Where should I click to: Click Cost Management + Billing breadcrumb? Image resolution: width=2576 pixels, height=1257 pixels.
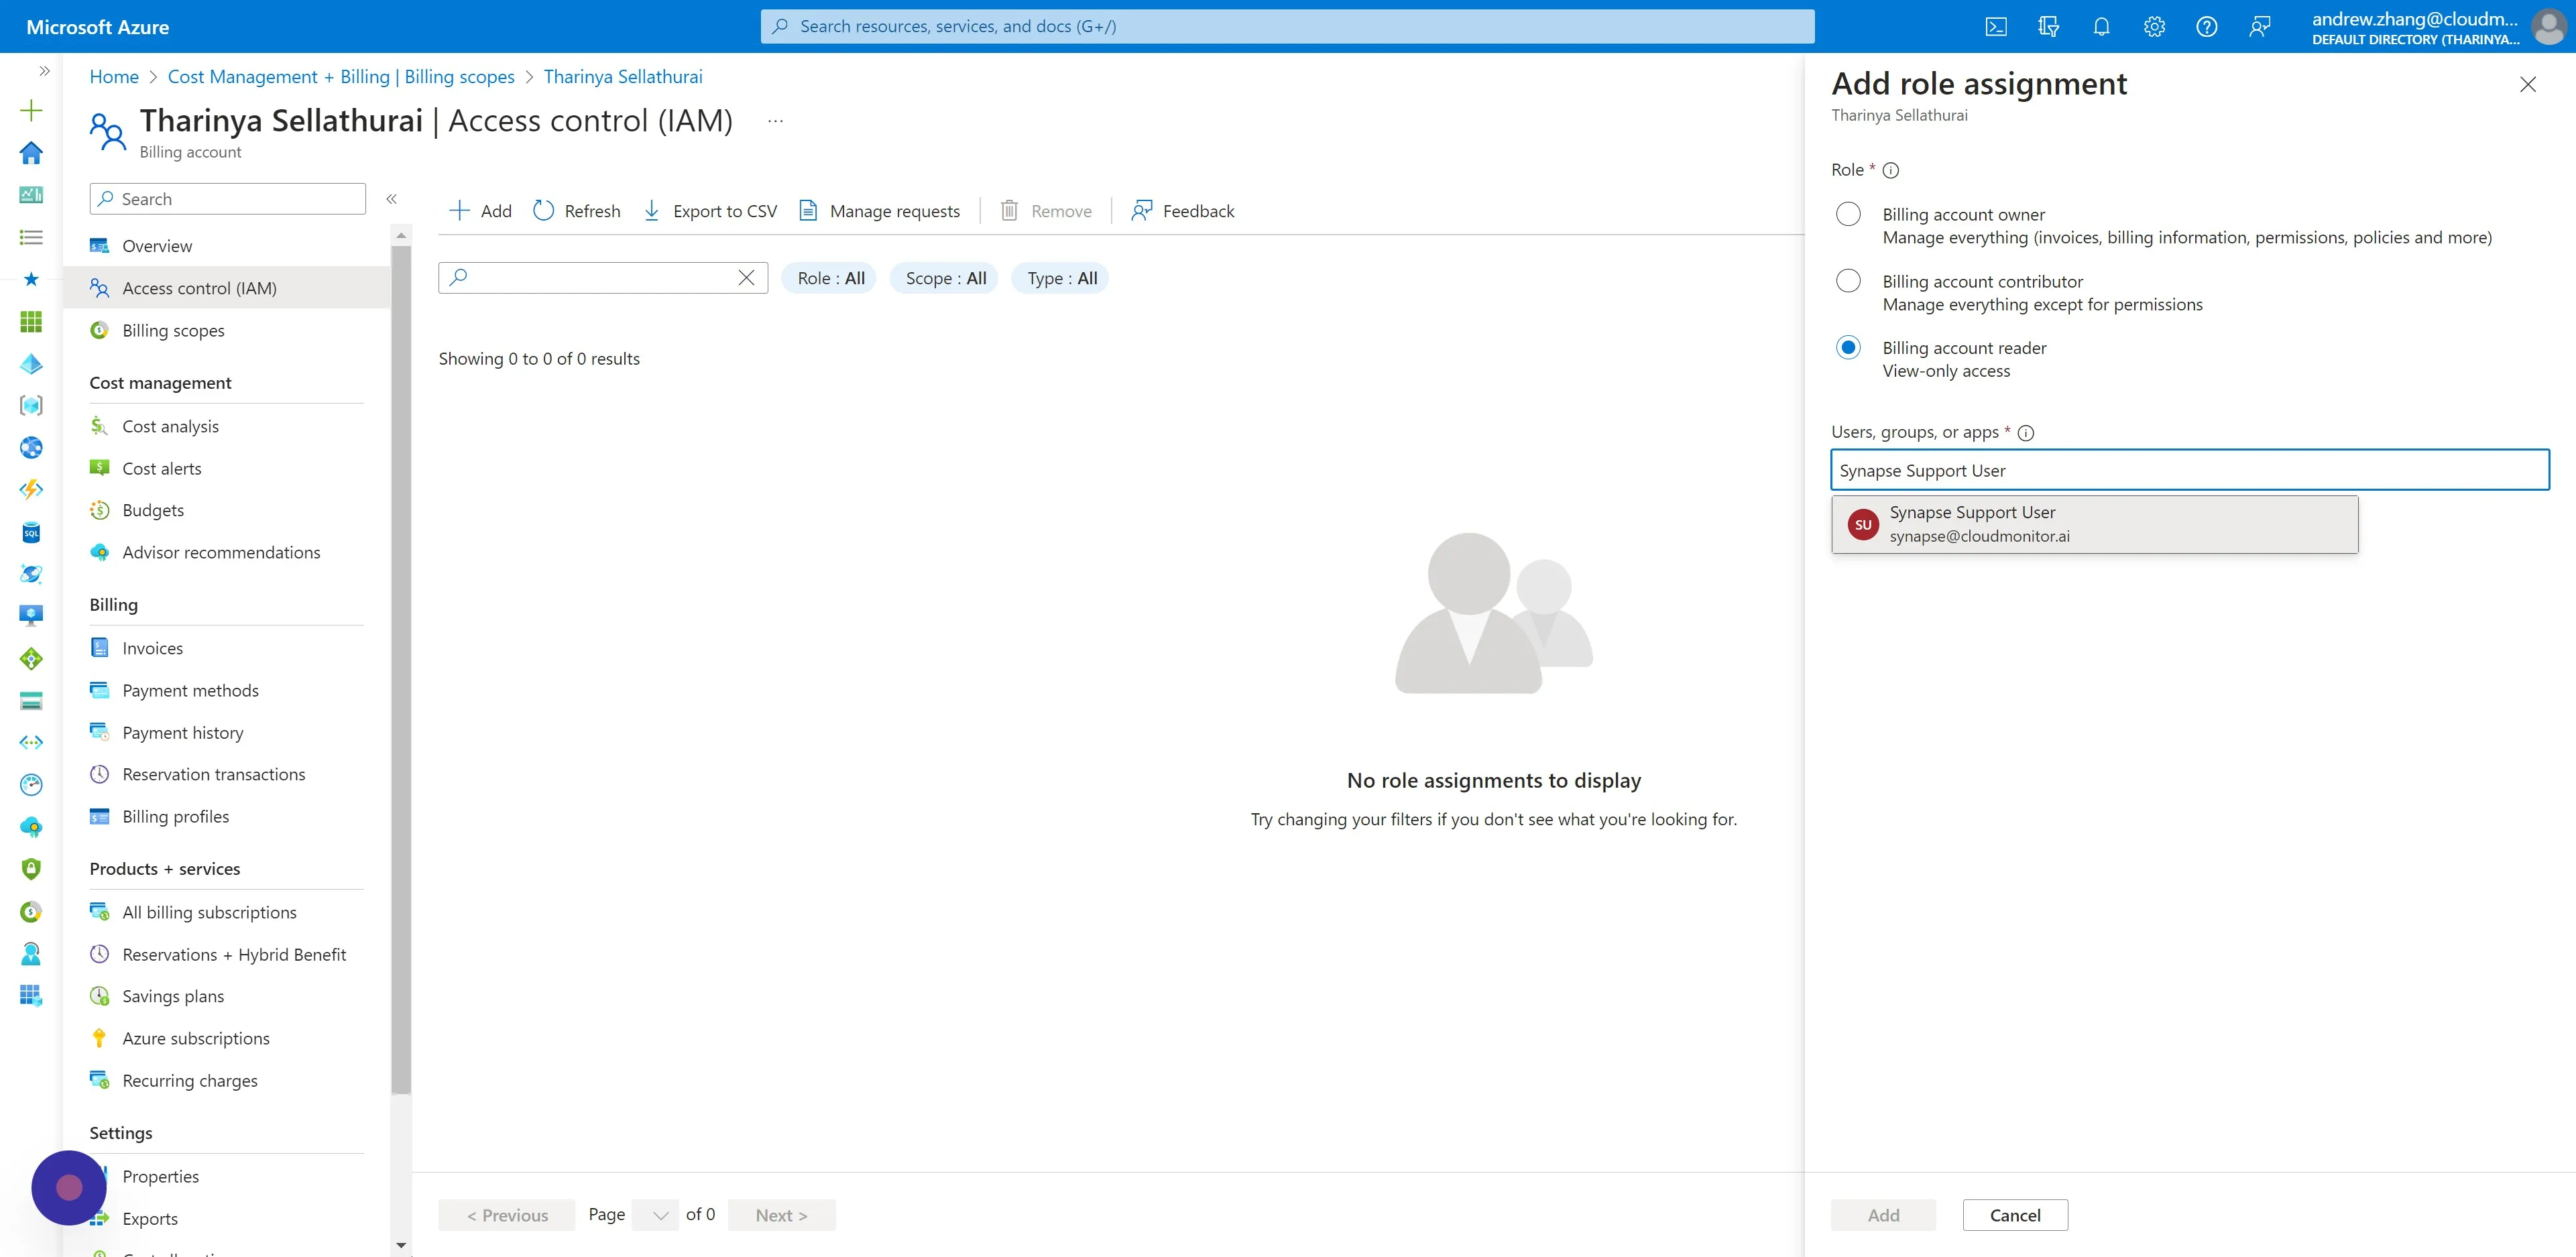point(341,77)
